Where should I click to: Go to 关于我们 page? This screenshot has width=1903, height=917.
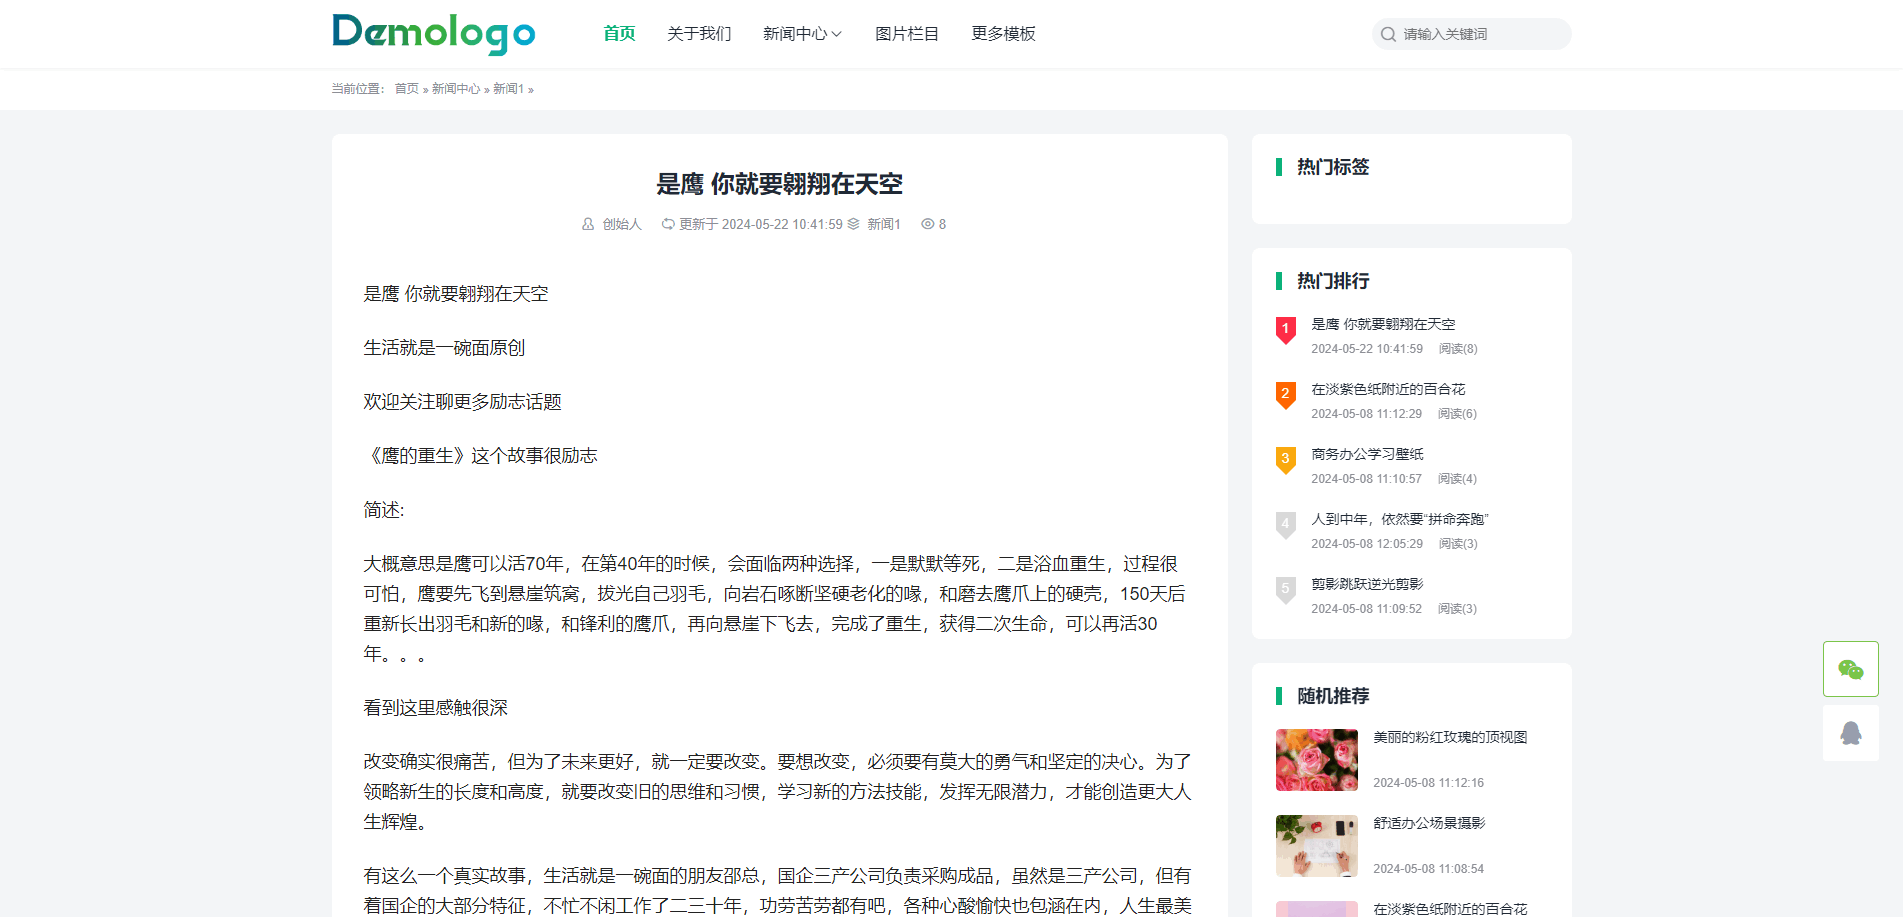click(699, 34)
